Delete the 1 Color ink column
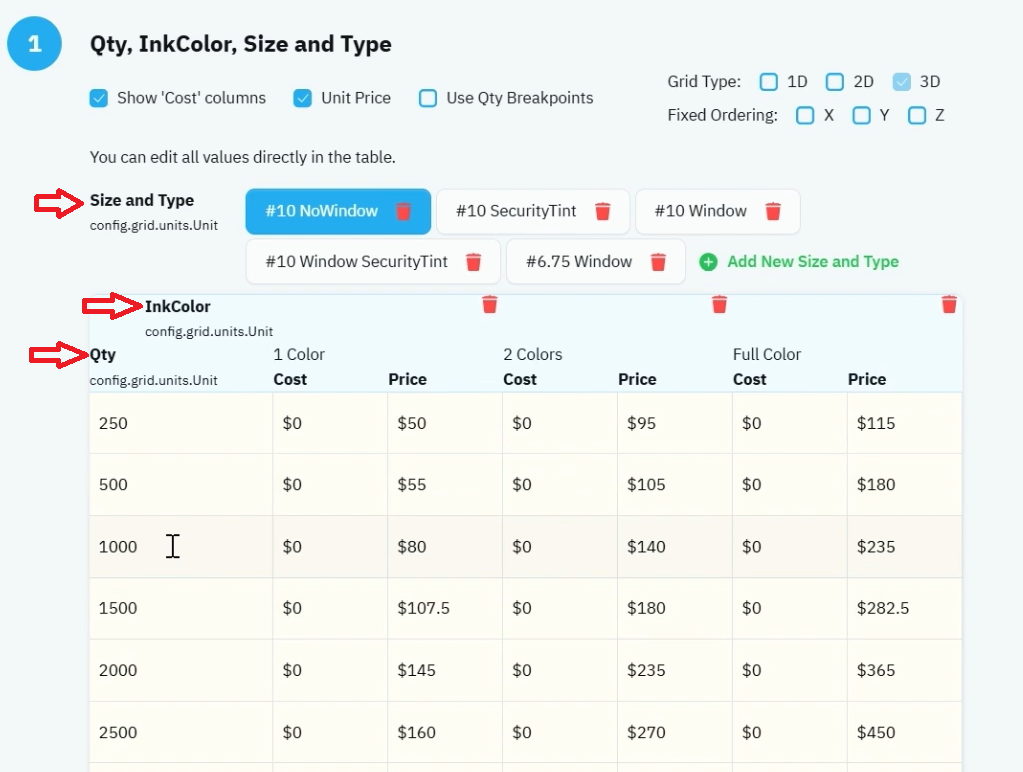This screenshot has height=772, width=1023. 490,305
